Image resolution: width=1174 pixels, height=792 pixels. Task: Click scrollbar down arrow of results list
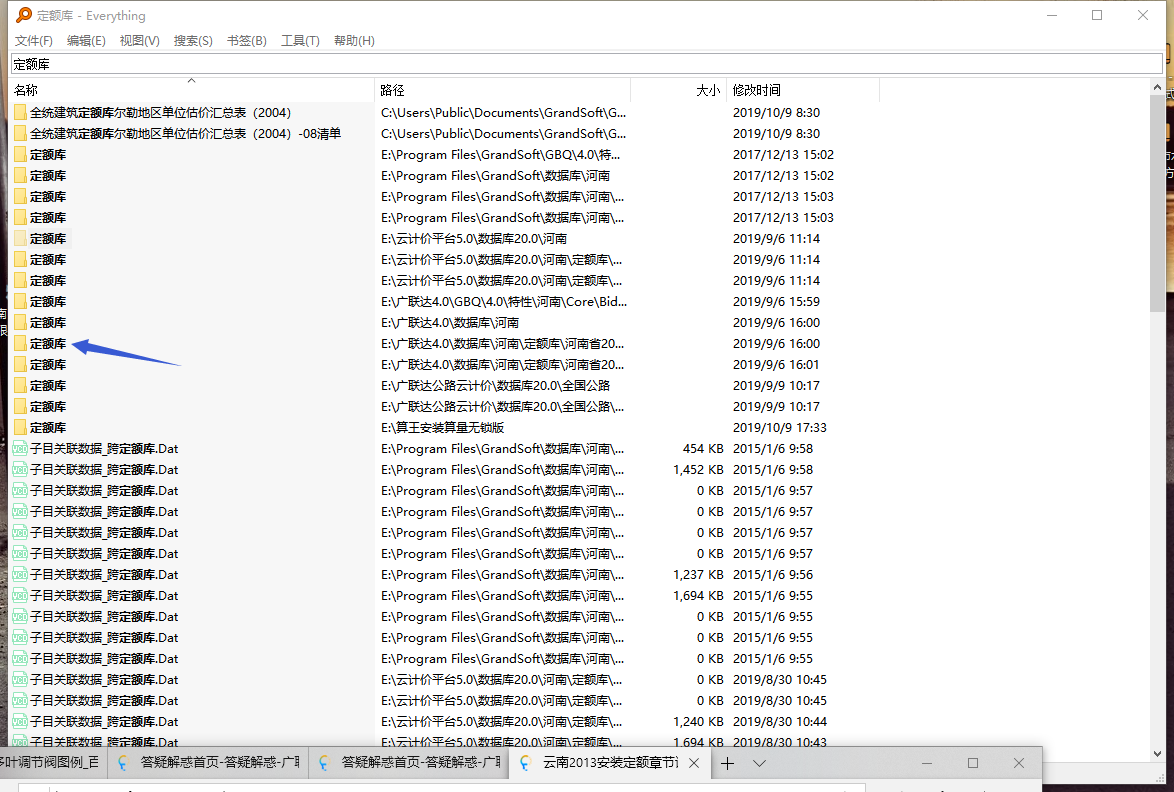point(1158,754)
